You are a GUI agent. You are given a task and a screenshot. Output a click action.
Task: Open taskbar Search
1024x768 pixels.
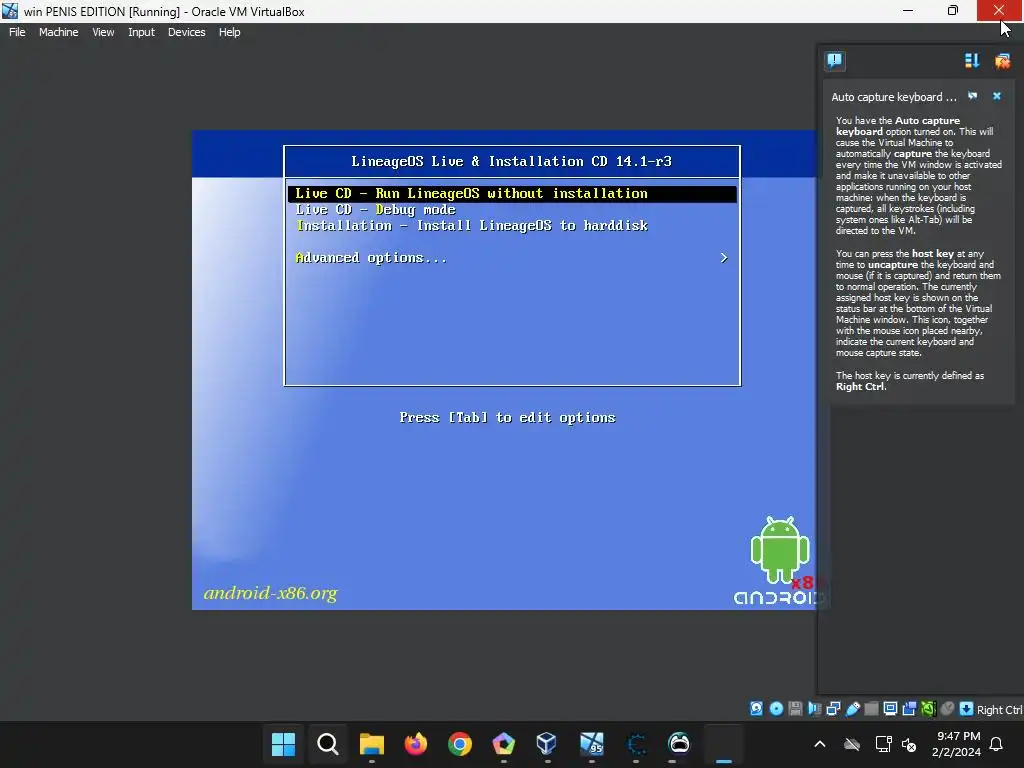328,744
